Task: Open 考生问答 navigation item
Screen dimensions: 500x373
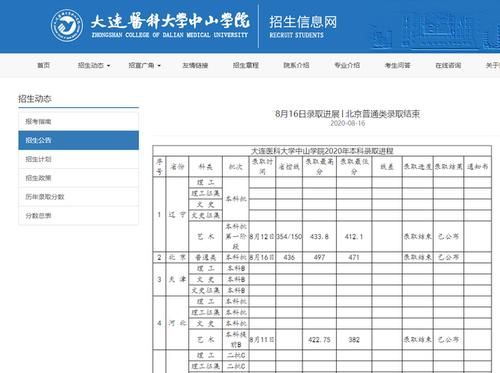Action: coord(397,65)
